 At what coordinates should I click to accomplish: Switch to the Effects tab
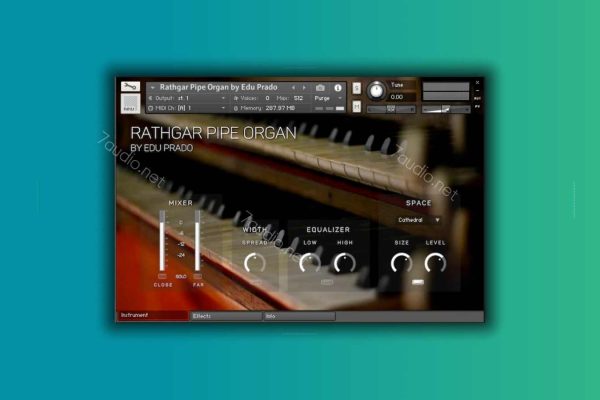[x=226, y=316]
